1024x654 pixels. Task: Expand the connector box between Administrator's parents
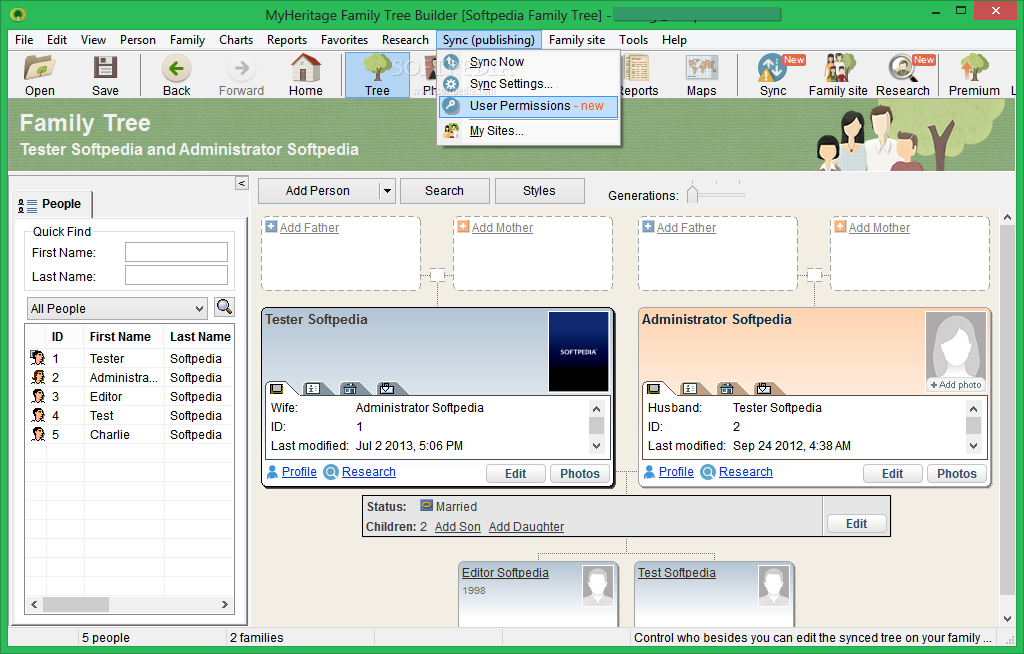pyautogui.click(x=814, y=275)
